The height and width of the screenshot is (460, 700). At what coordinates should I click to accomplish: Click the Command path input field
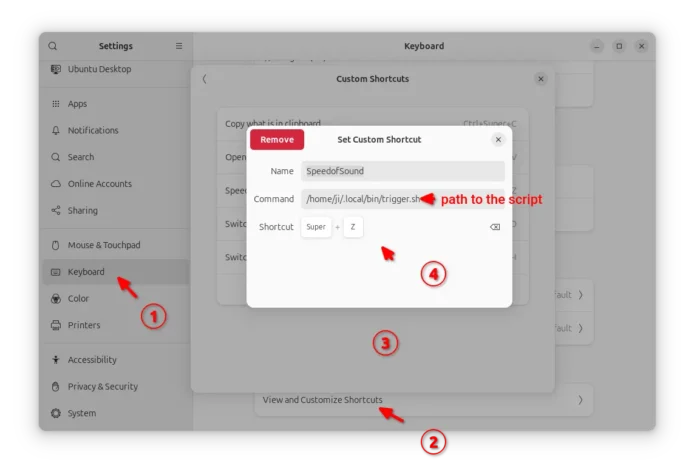360,199
